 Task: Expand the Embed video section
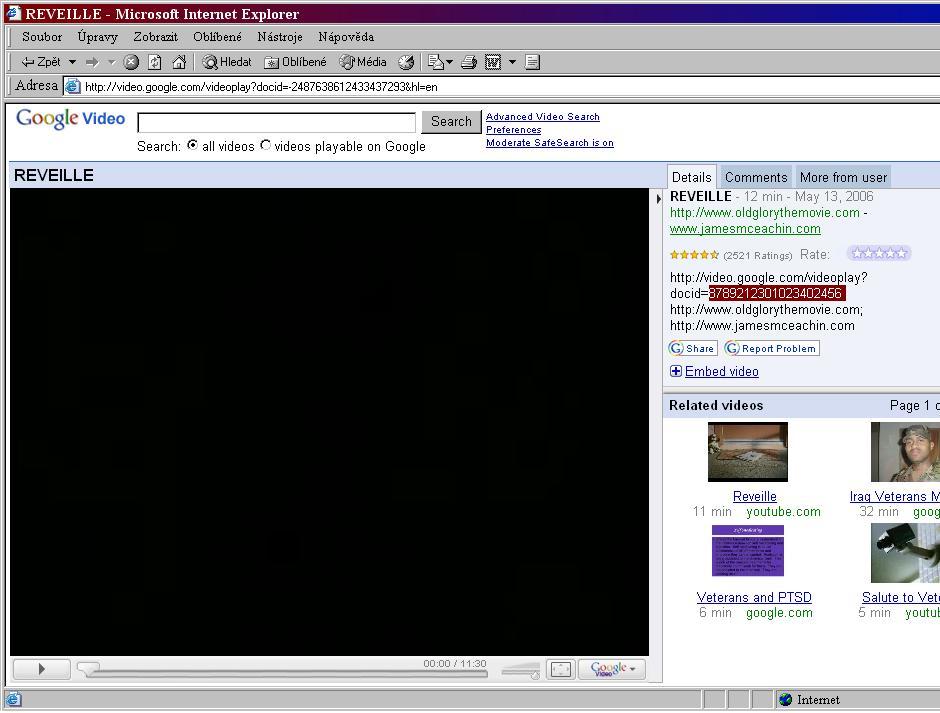tap(721, 371)
